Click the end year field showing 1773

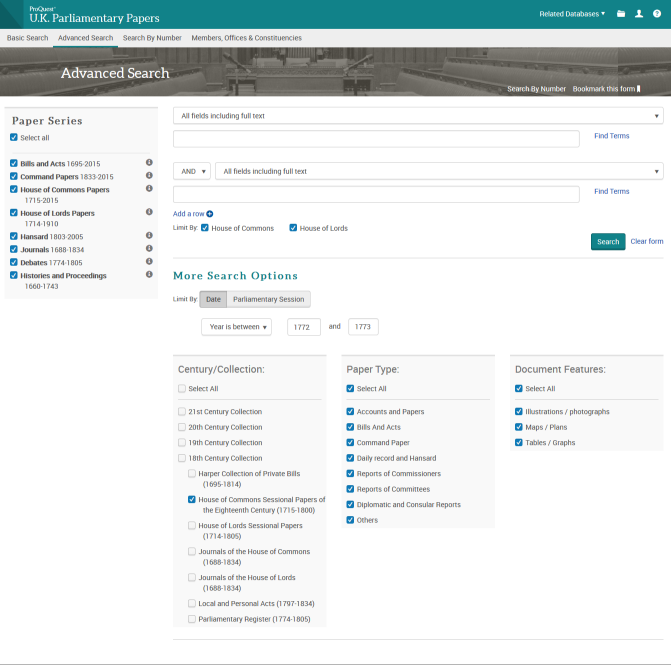pos(363,327)
